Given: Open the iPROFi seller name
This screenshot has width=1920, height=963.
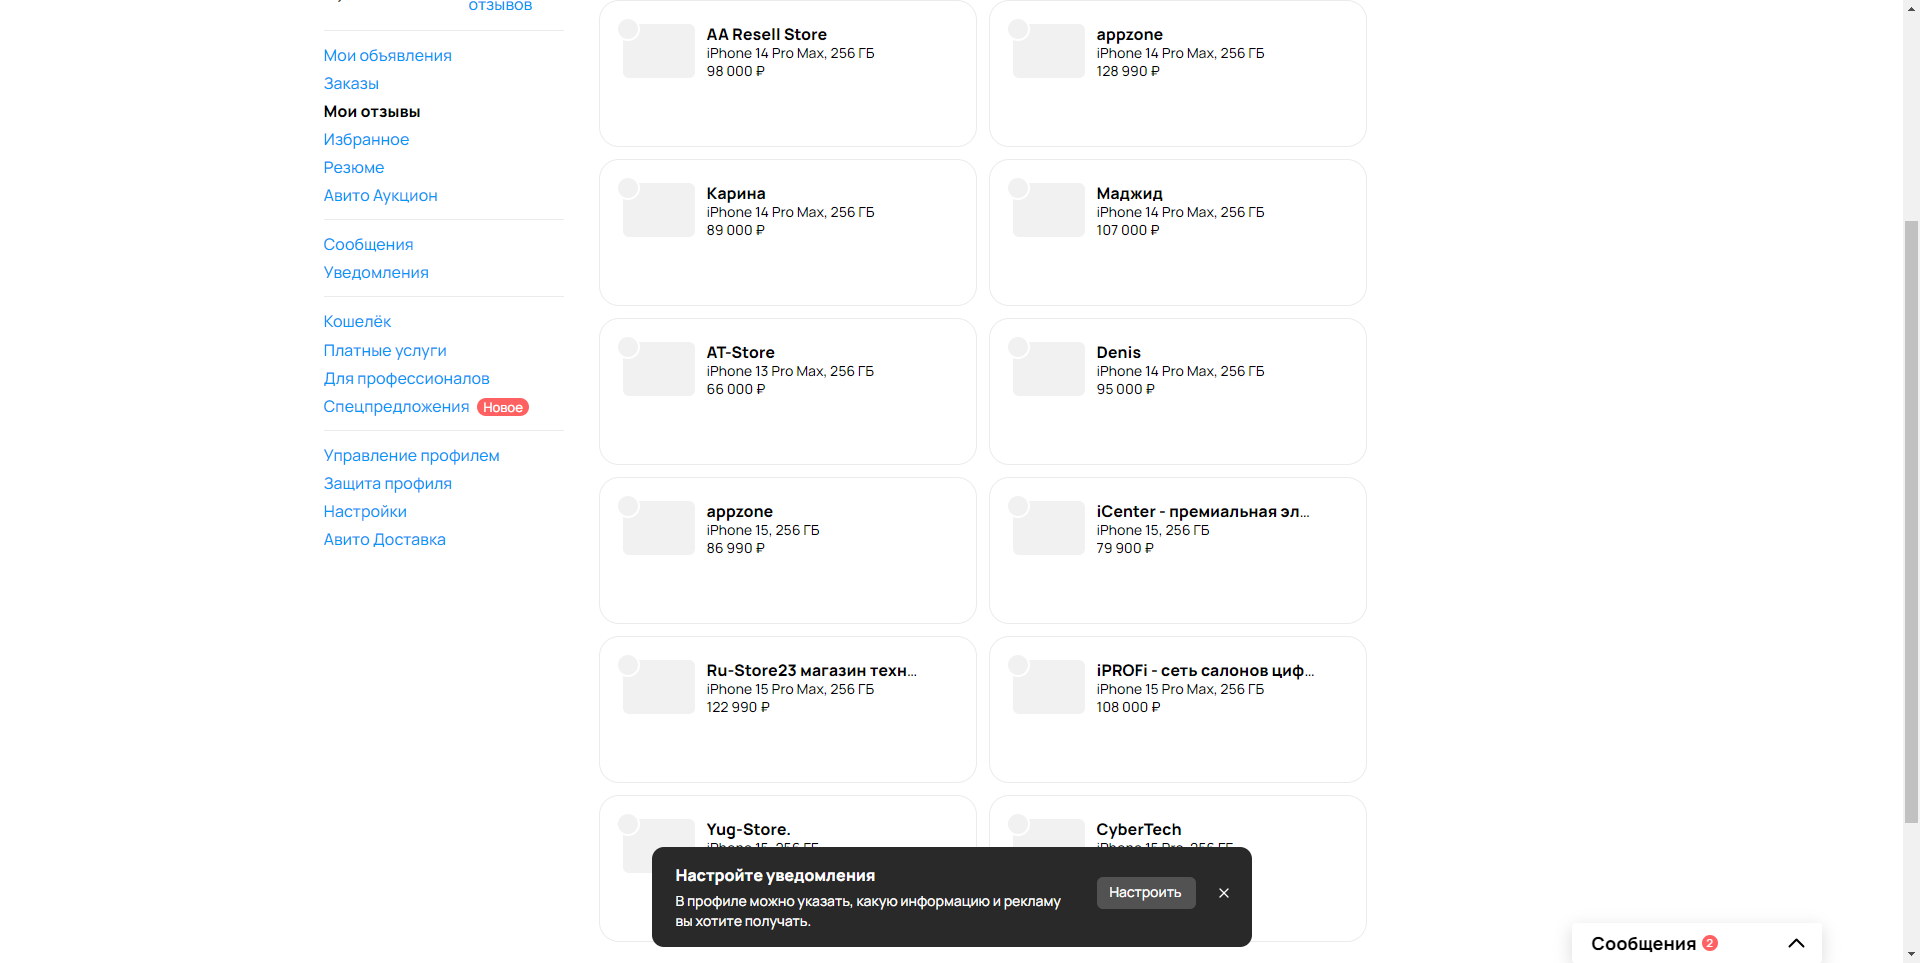Looking at the screenshot, I should (x=1206, y=670).
